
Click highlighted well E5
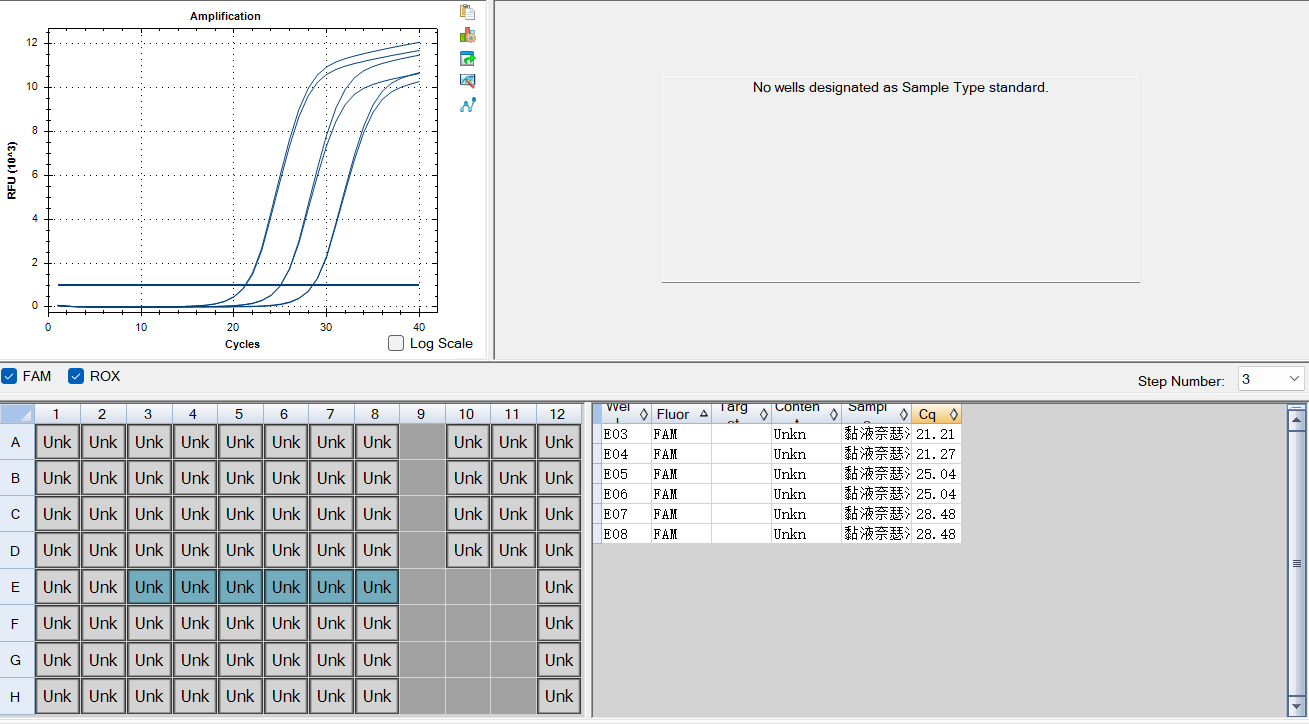click(240, 587)
